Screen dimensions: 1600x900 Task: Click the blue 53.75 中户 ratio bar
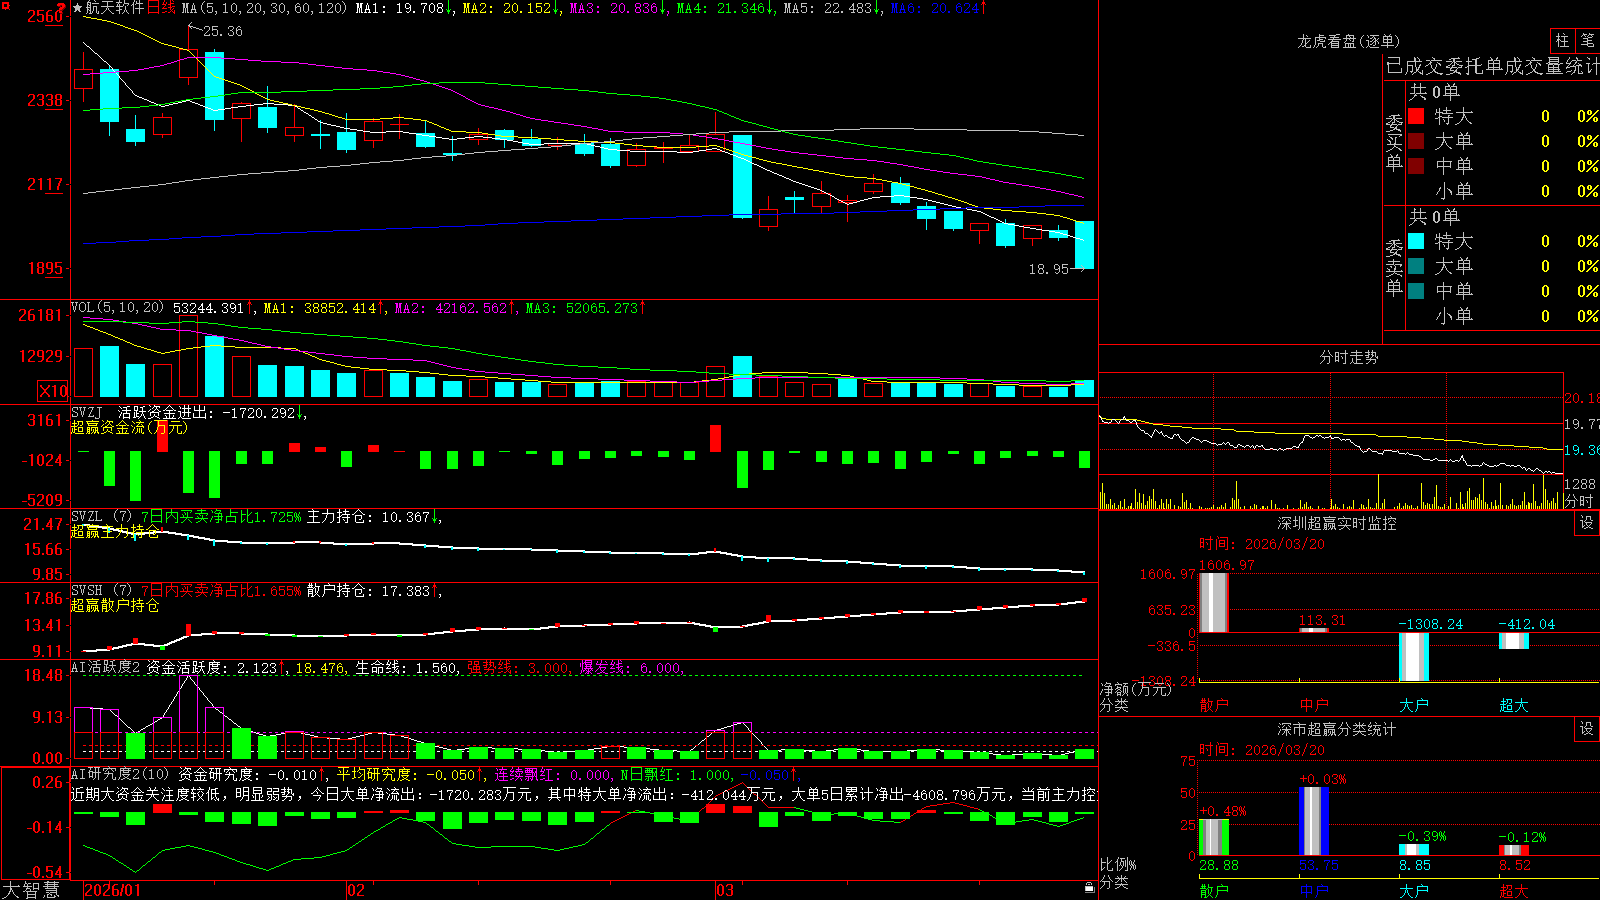point(1314,821)
